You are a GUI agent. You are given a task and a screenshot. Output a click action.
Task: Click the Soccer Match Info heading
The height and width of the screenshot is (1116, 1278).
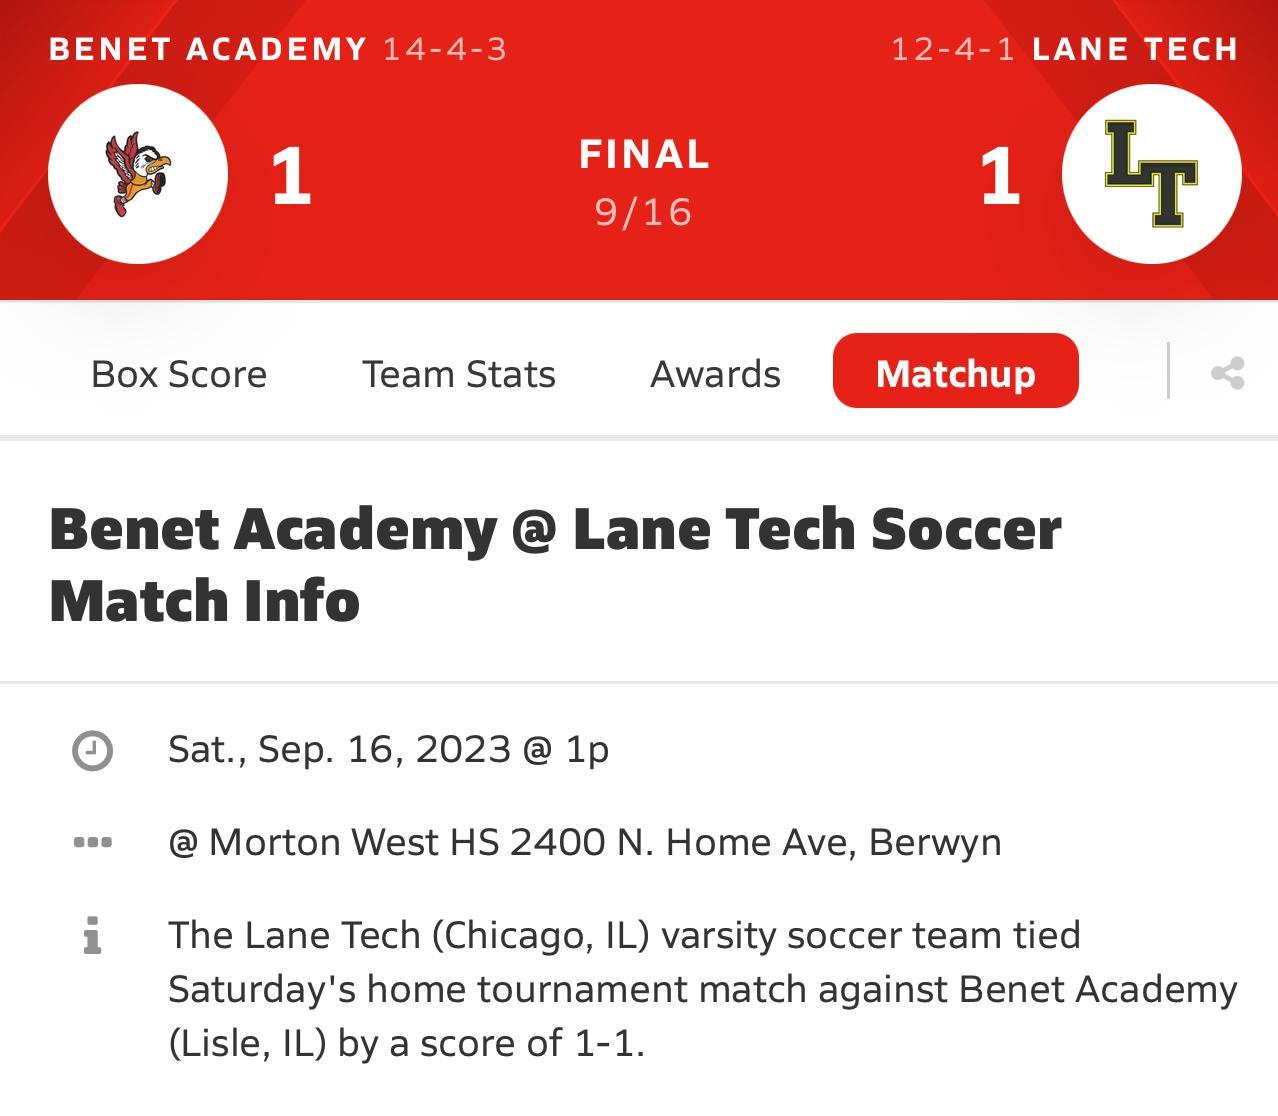[x=555, y=564]
